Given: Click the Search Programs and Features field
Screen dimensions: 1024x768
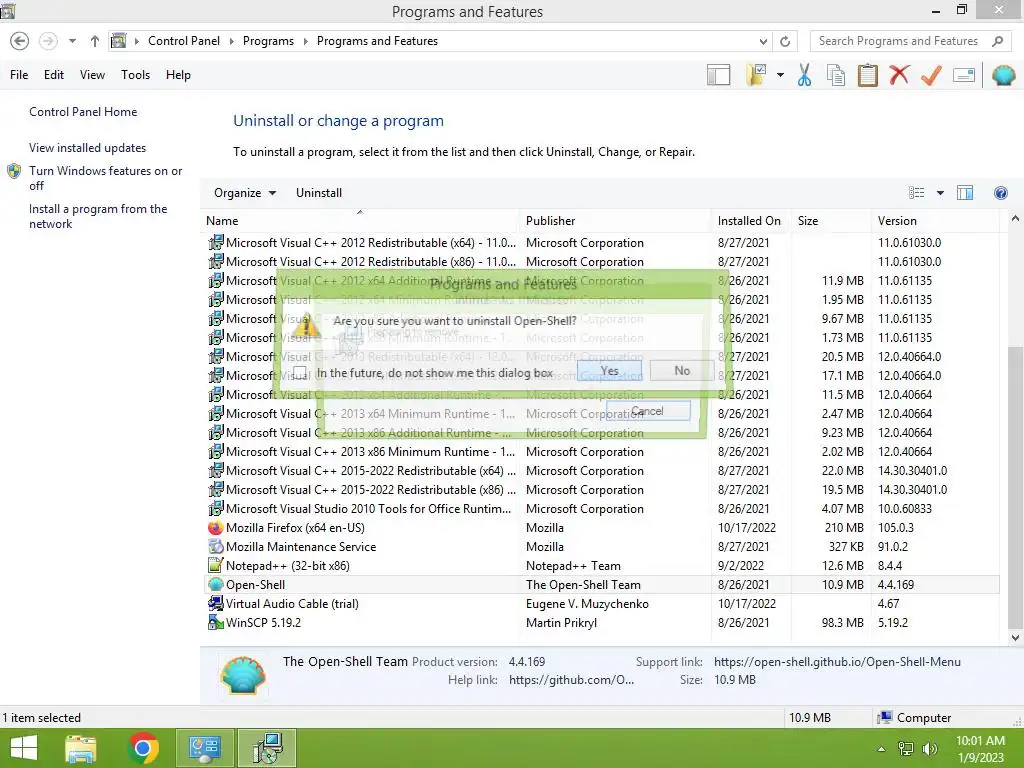Looking at the screenshot, I should [x=901, y=41].
